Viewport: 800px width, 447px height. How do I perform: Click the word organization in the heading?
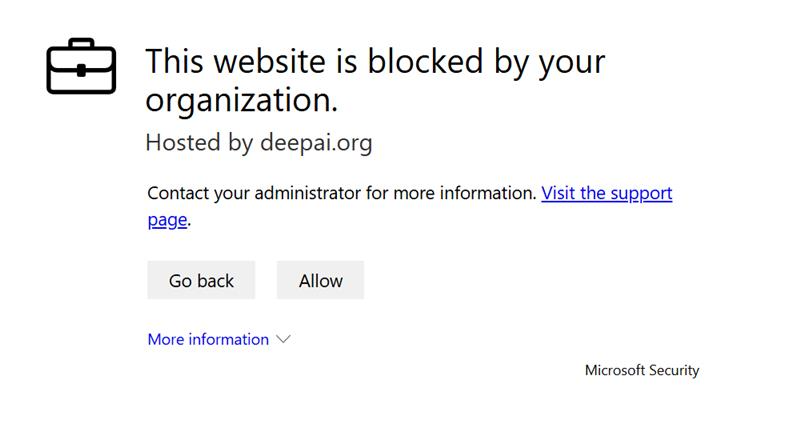(x=237, y=100)
